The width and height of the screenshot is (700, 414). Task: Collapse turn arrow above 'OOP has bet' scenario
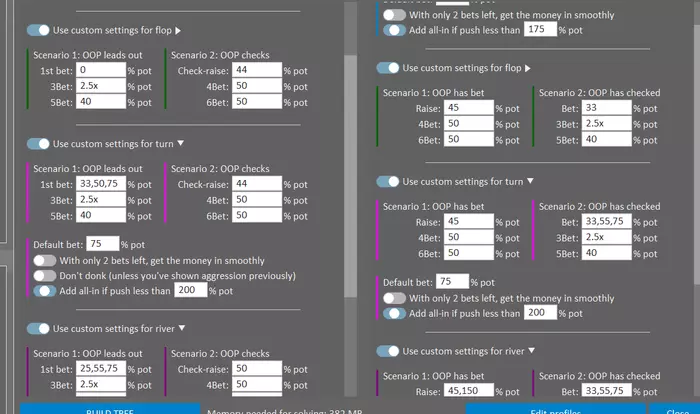[x=530, y=181]
